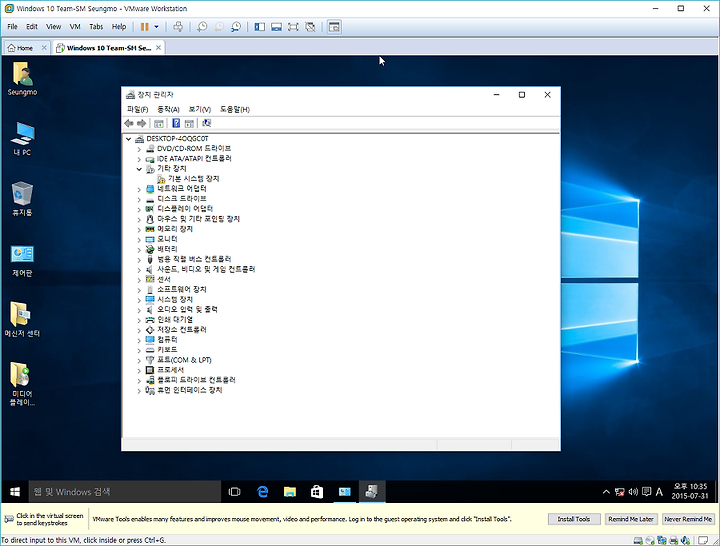Expand the 네트워크 어댑터 node

pyautogui.click(x=139, y=189)
